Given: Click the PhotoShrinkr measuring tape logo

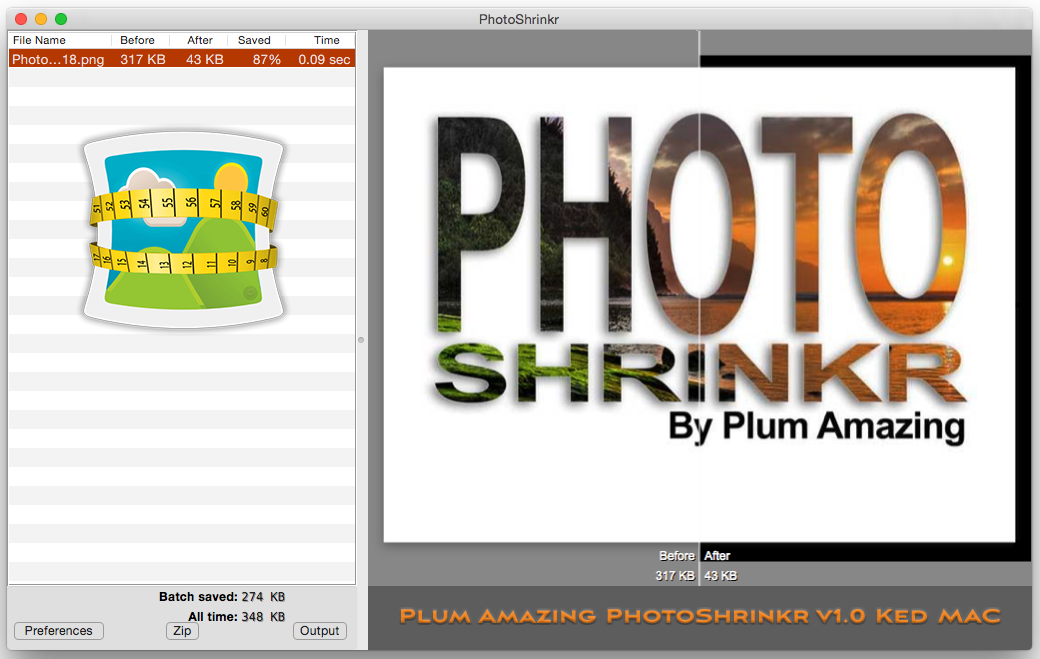Looking at the screenshot, I should point(184,229).
